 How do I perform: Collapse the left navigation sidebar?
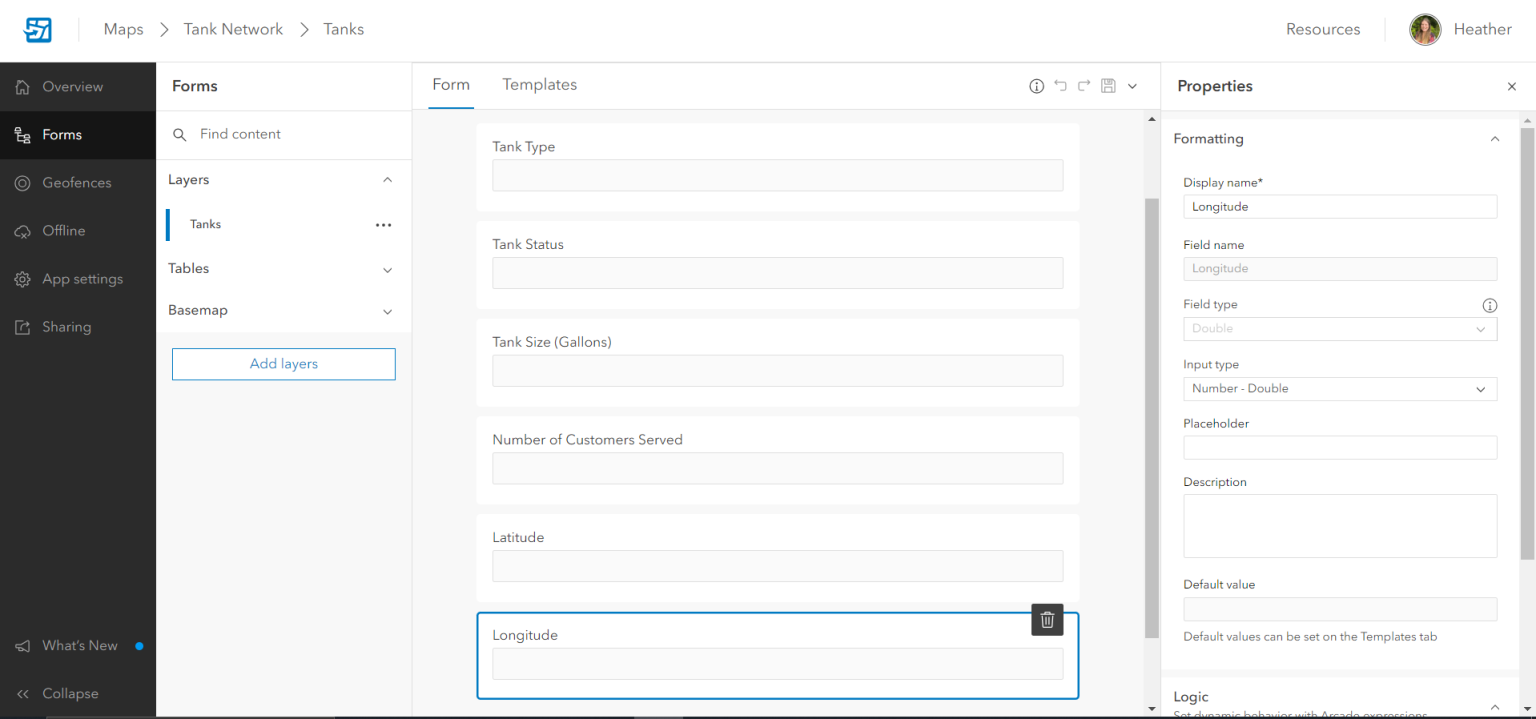(x=58, y=693)
